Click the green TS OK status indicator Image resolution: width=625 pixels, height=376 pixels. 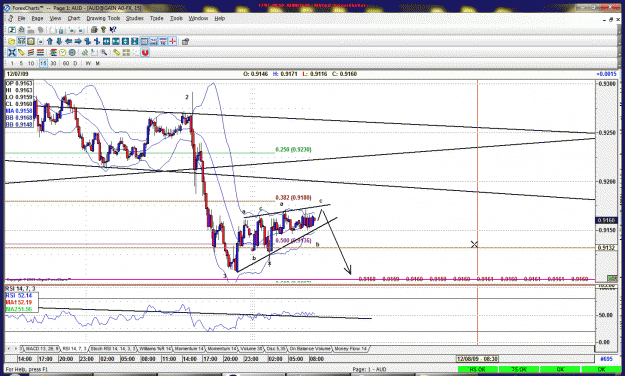tap(519, 370)
